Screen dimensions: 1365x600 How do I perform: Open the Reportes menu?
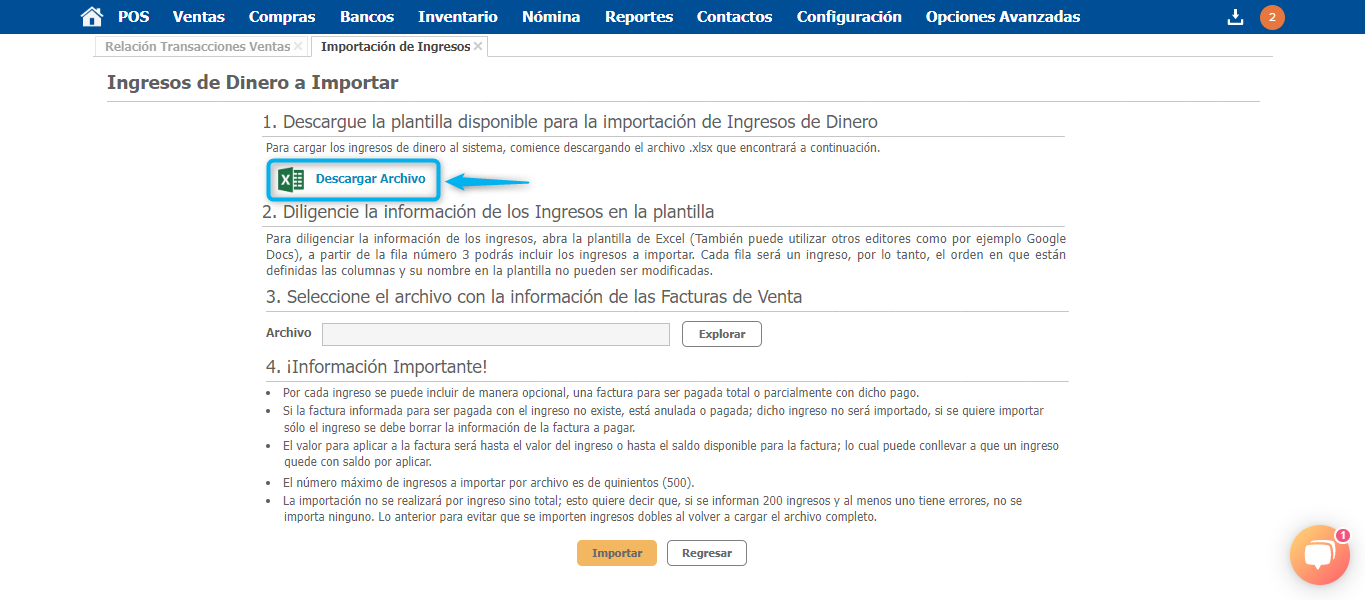click(x=639, y=17)
